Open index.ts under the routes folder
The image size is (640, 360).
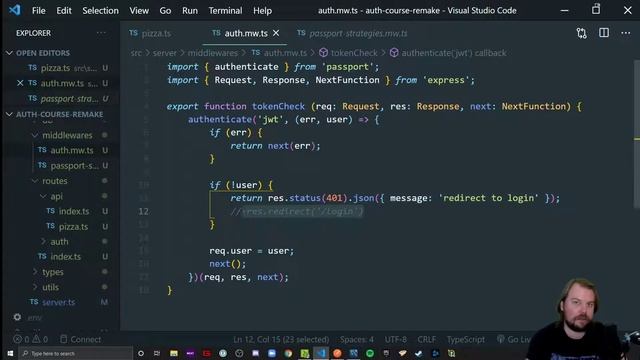[x=65, y=257]
